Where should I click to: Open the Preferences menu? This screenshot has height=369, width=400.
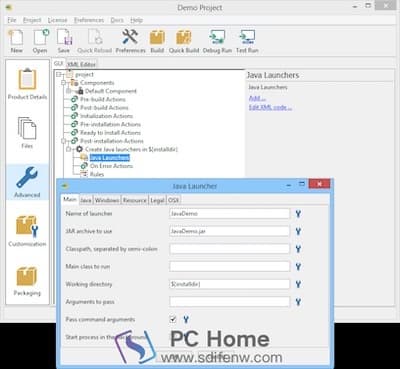[x=89, y=20]
